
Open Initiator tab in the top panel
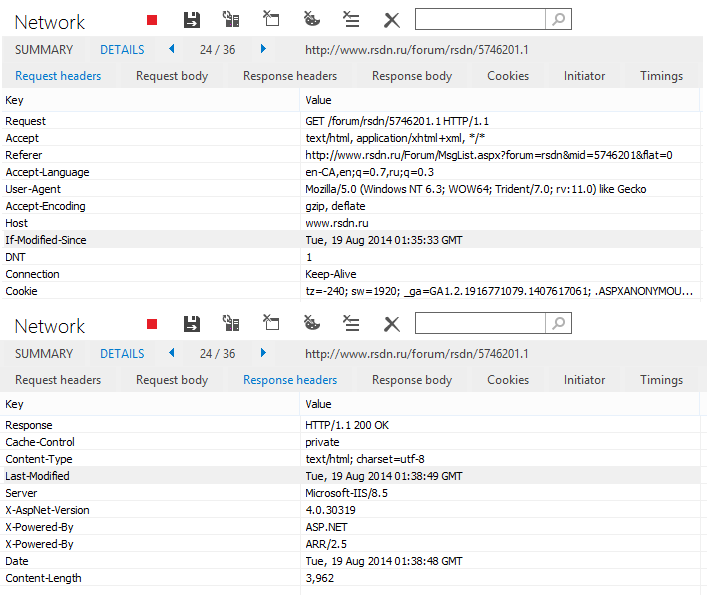pos(584,76)
